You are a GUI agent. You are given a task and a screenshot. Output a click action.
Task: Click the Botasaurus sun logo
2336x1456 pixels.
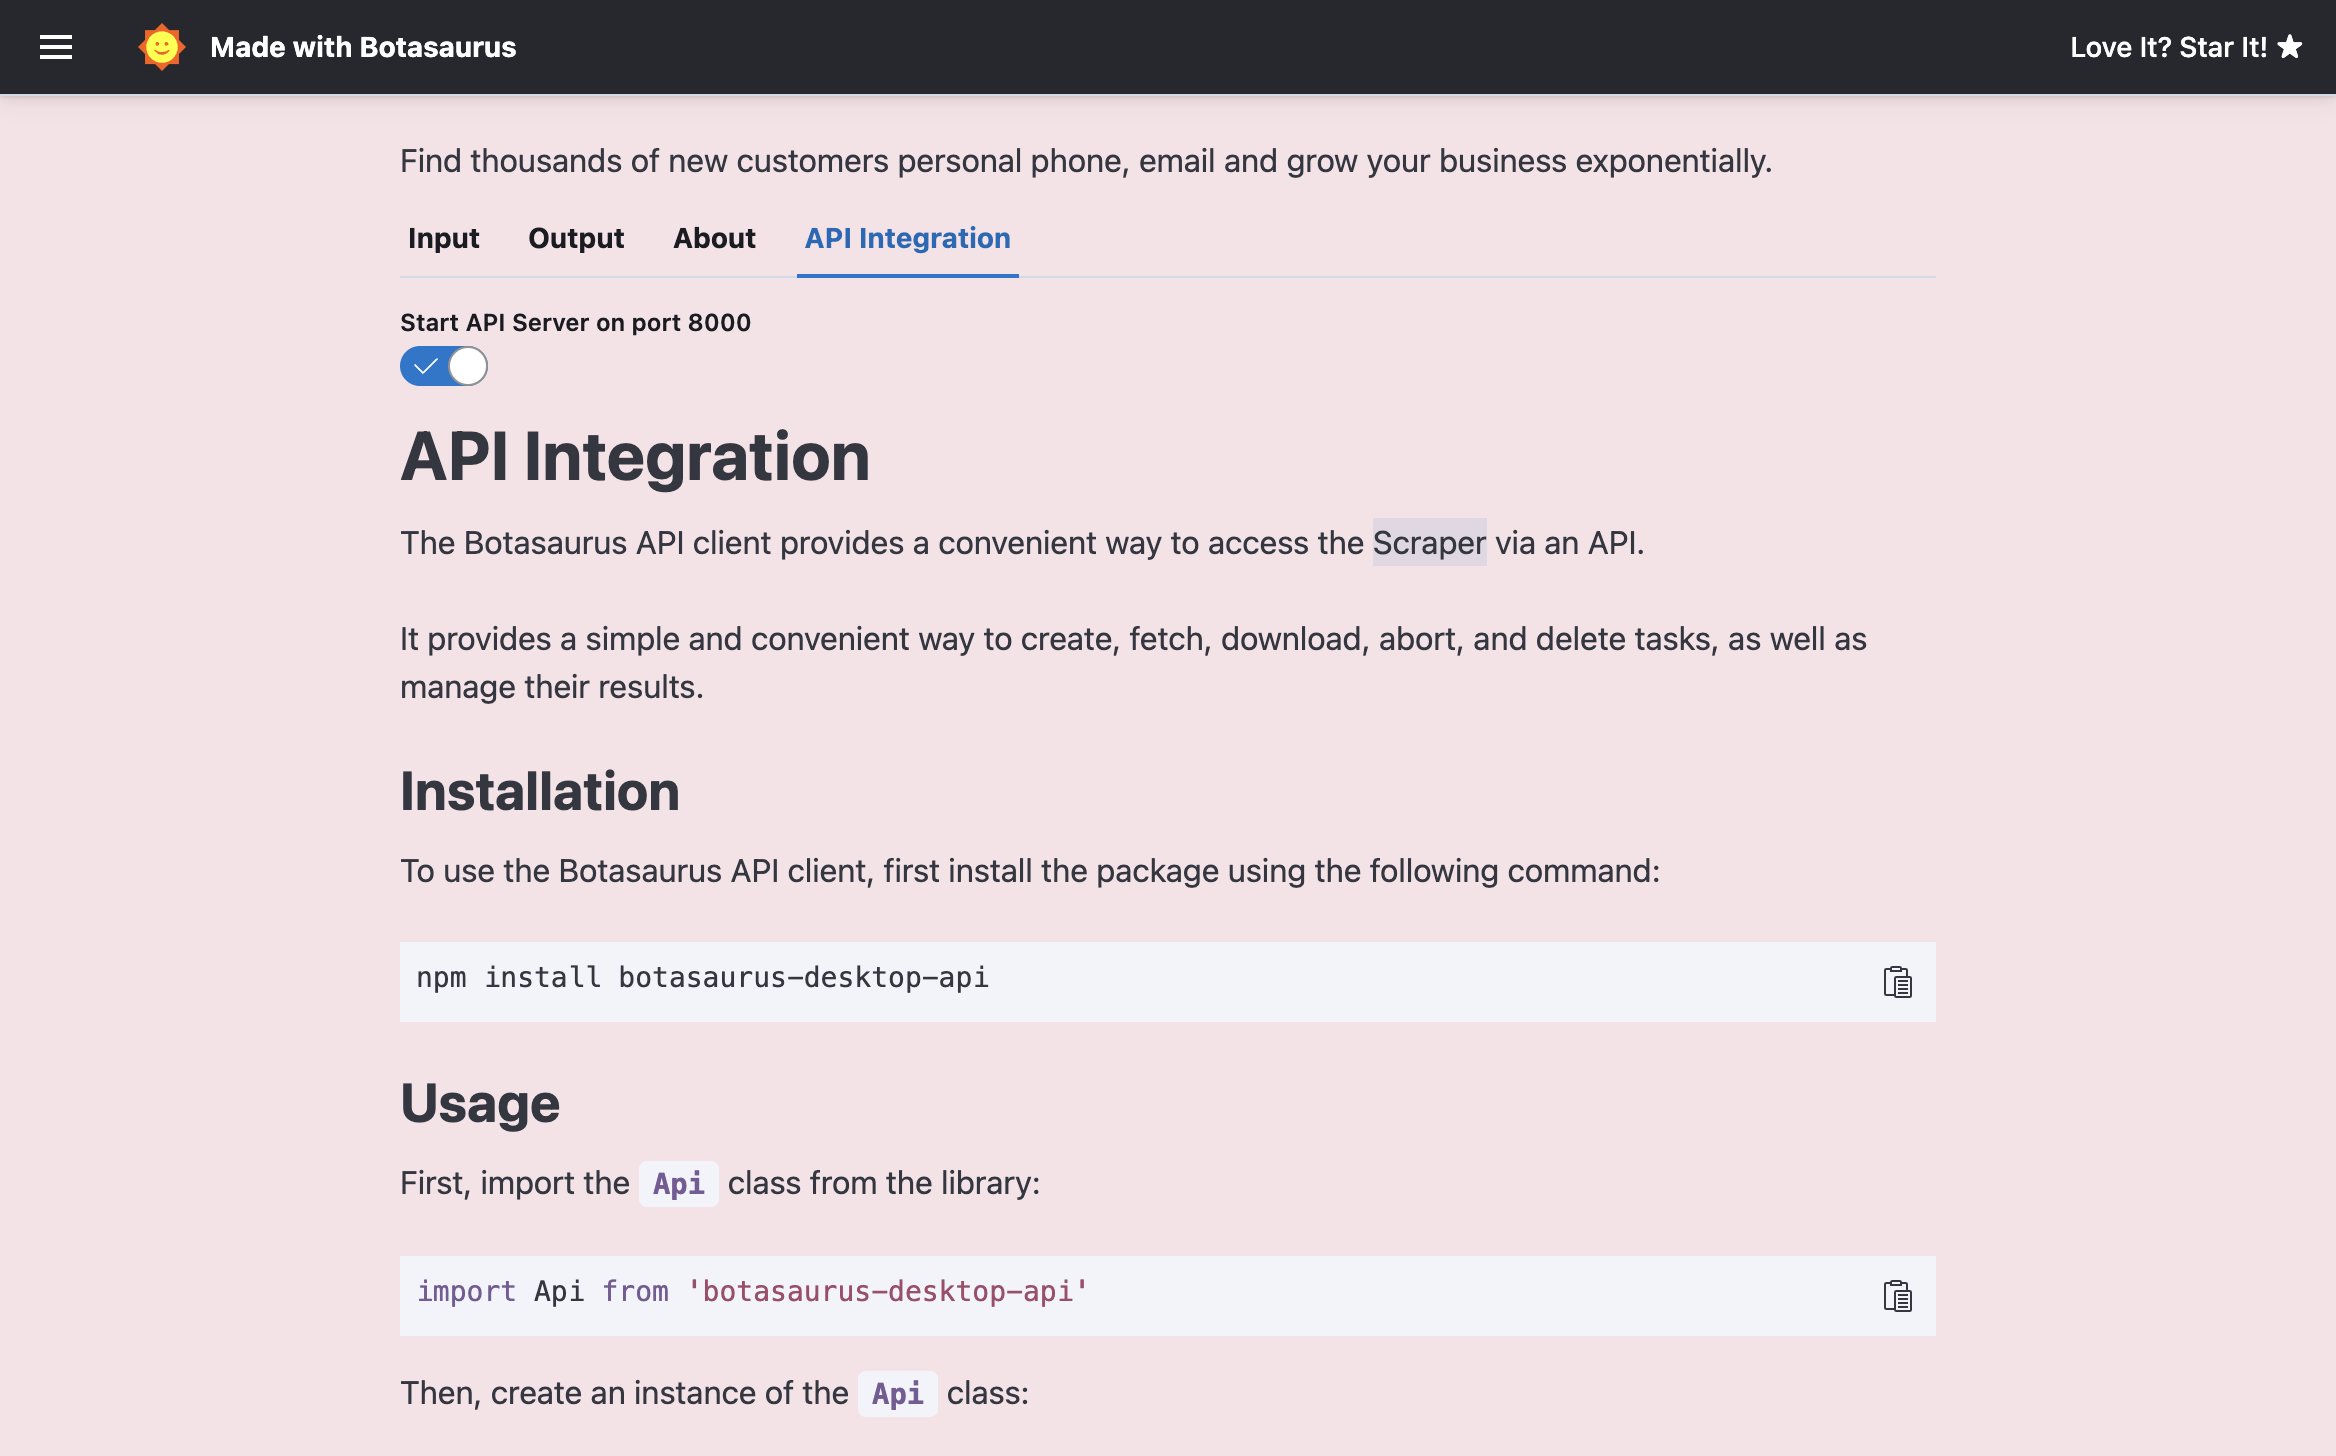click(x=161, y=47)
